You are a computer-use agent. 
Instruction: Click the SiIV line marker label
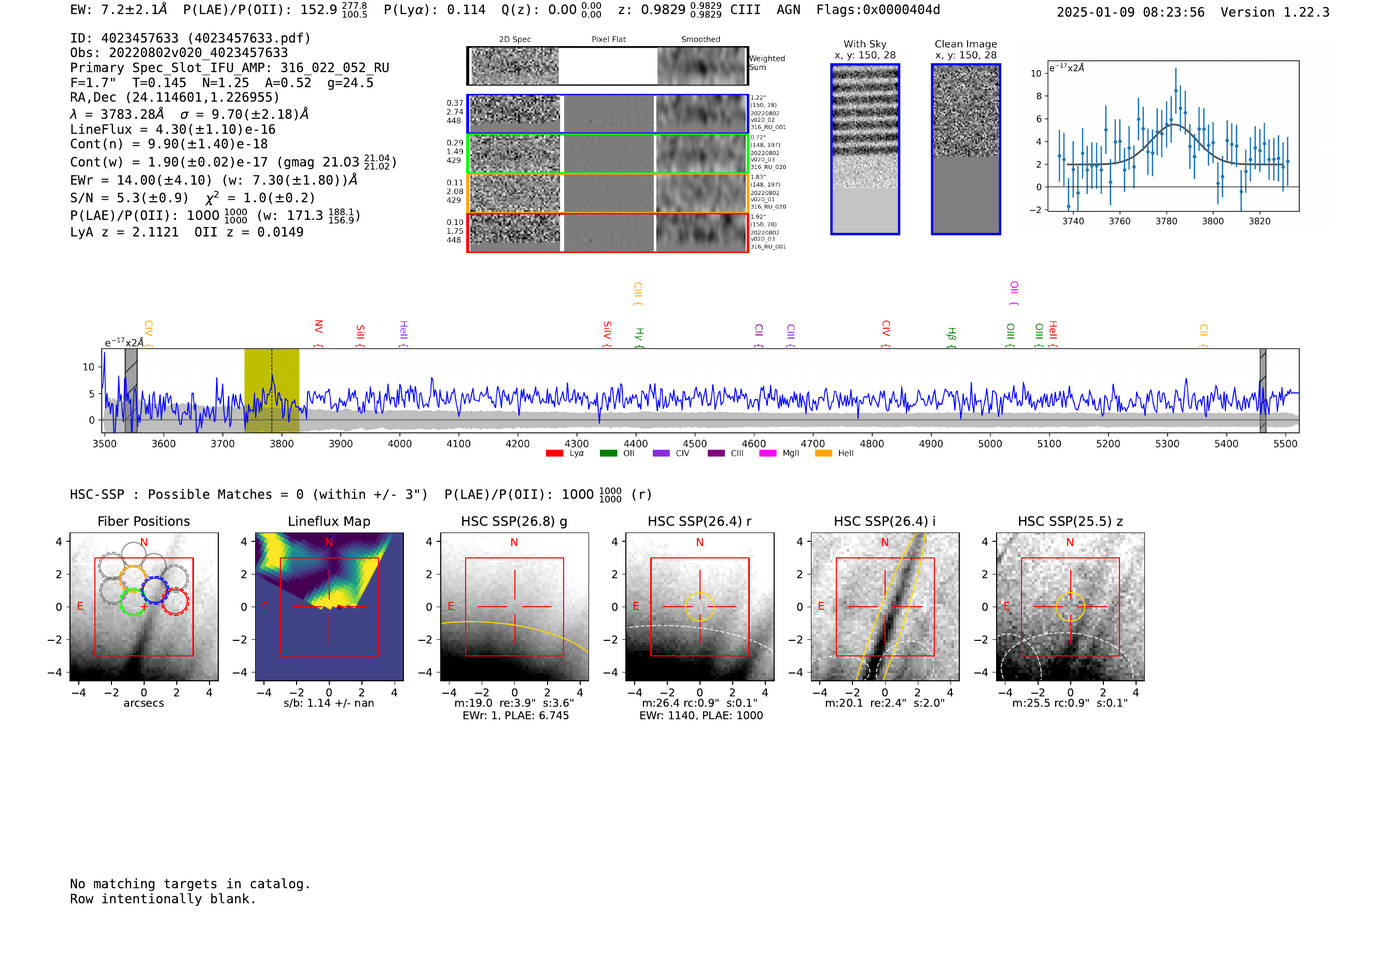pos(607,335)
